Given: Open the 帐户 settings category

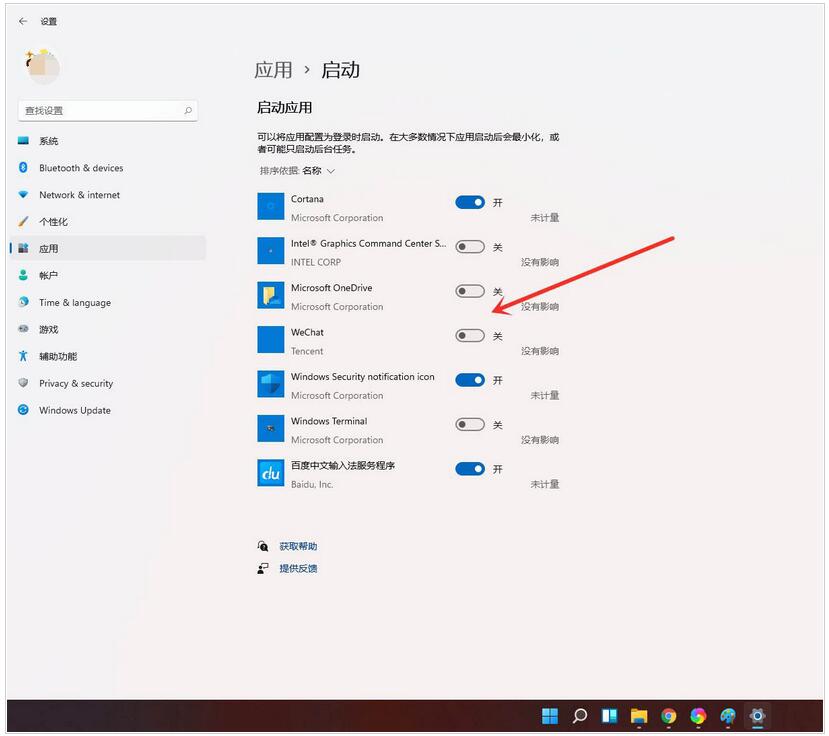Looking at the screenshot, I should [x=108, y=275].
